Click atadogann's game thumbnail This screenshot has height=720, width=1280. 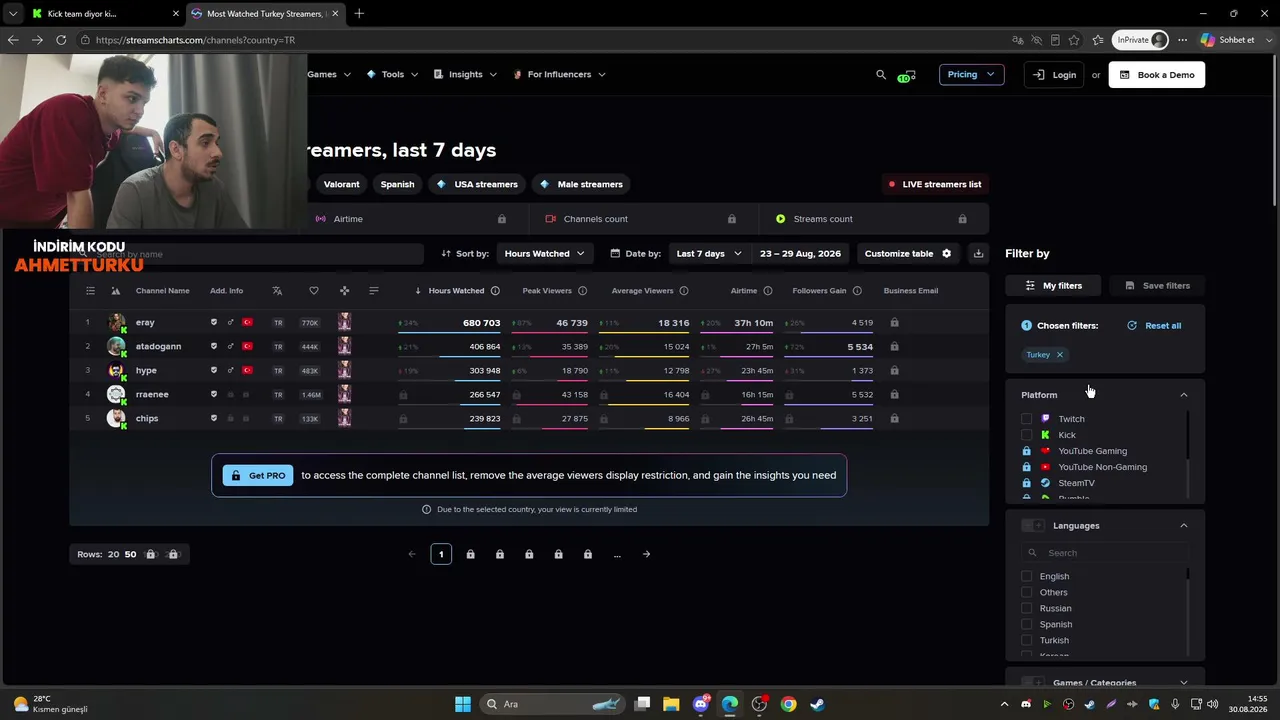[x=344, y=346]
